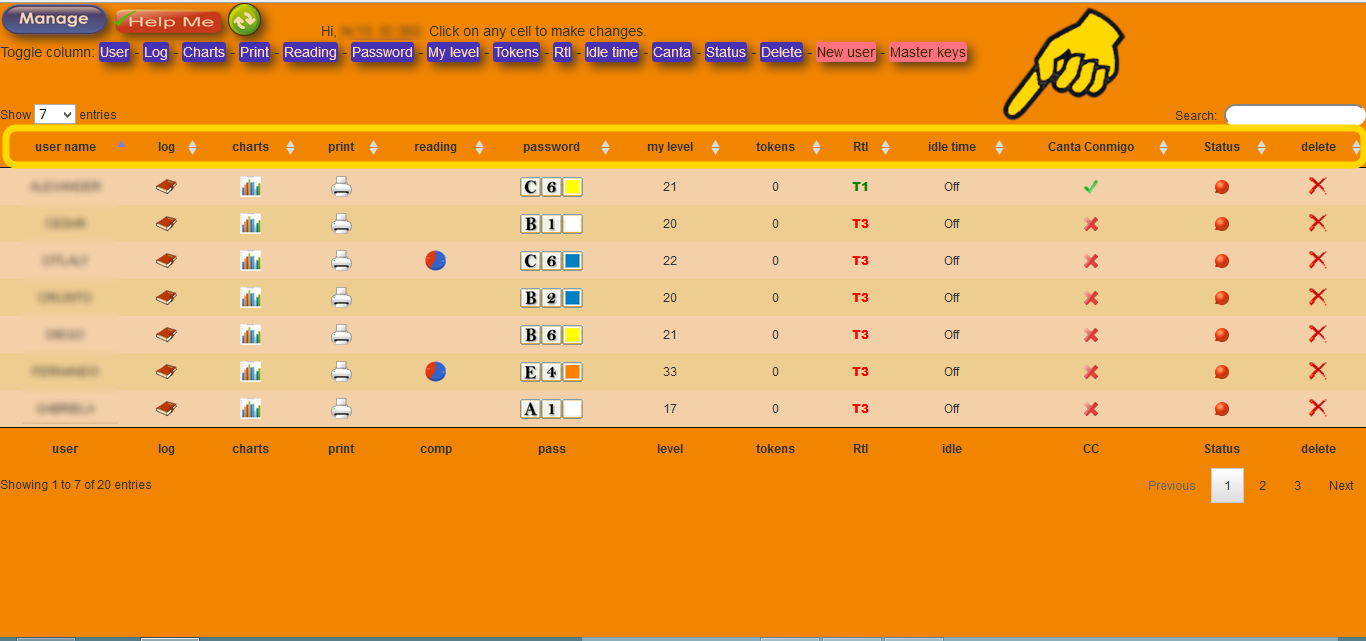The image size is (1366, 641).
Task: Toggle the My level column link
Action: 454,52
